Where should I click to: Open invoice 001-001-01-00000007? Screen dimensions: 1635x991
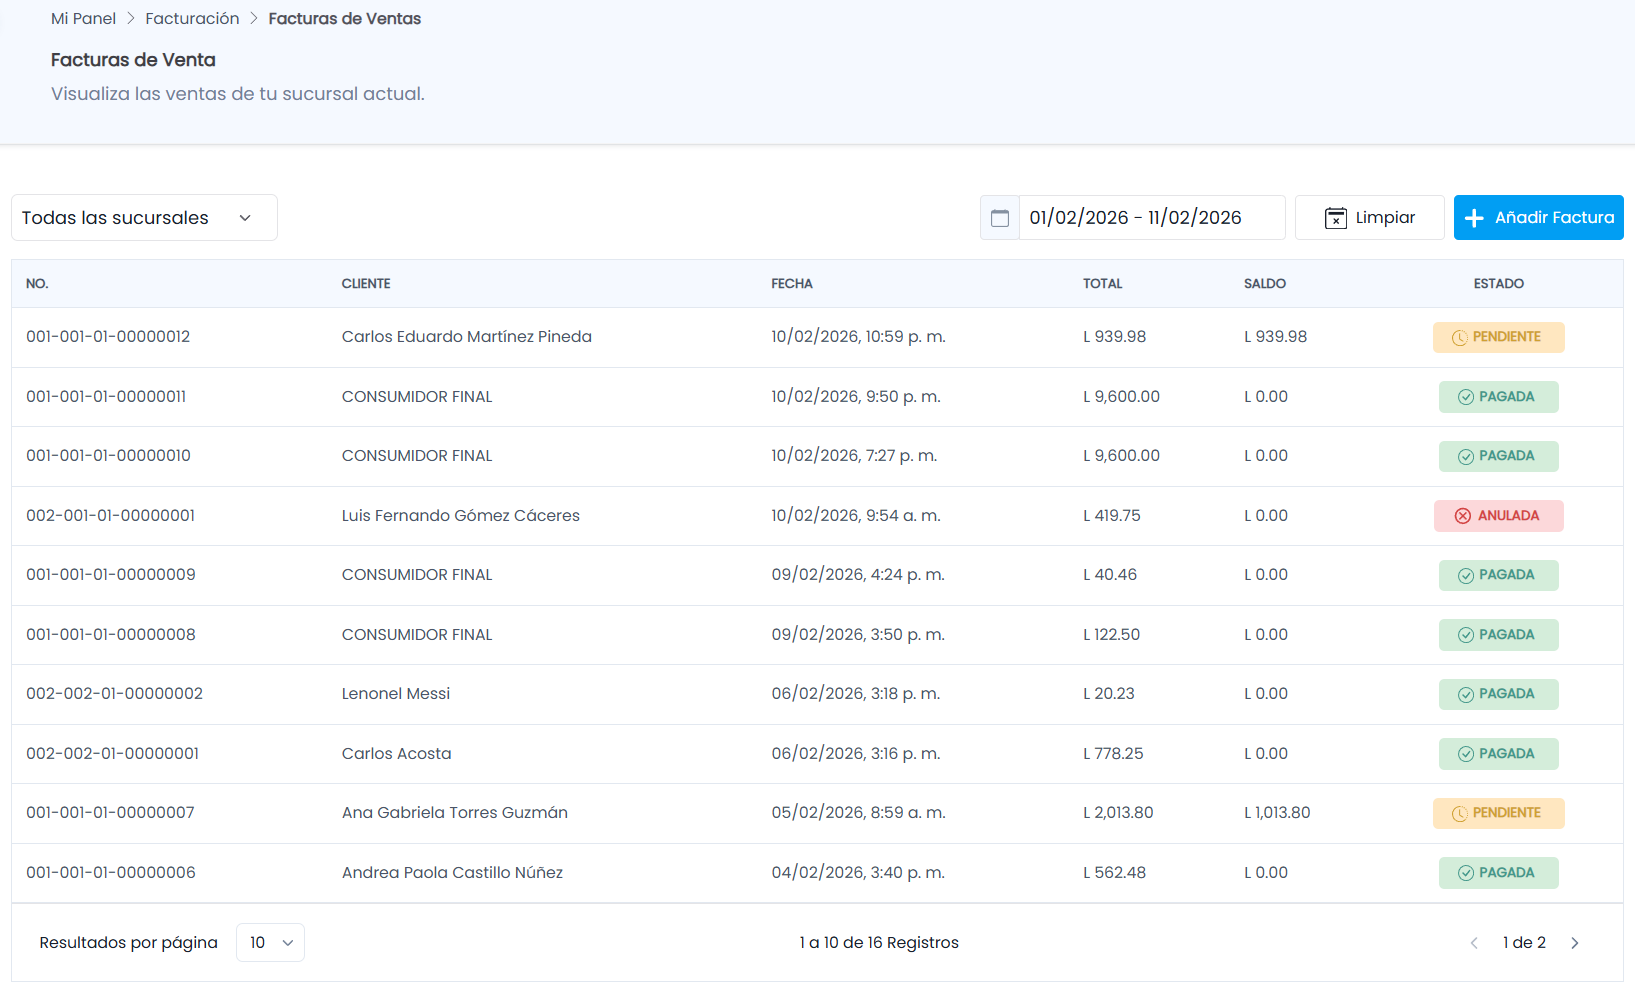click(x=110, y=813)
